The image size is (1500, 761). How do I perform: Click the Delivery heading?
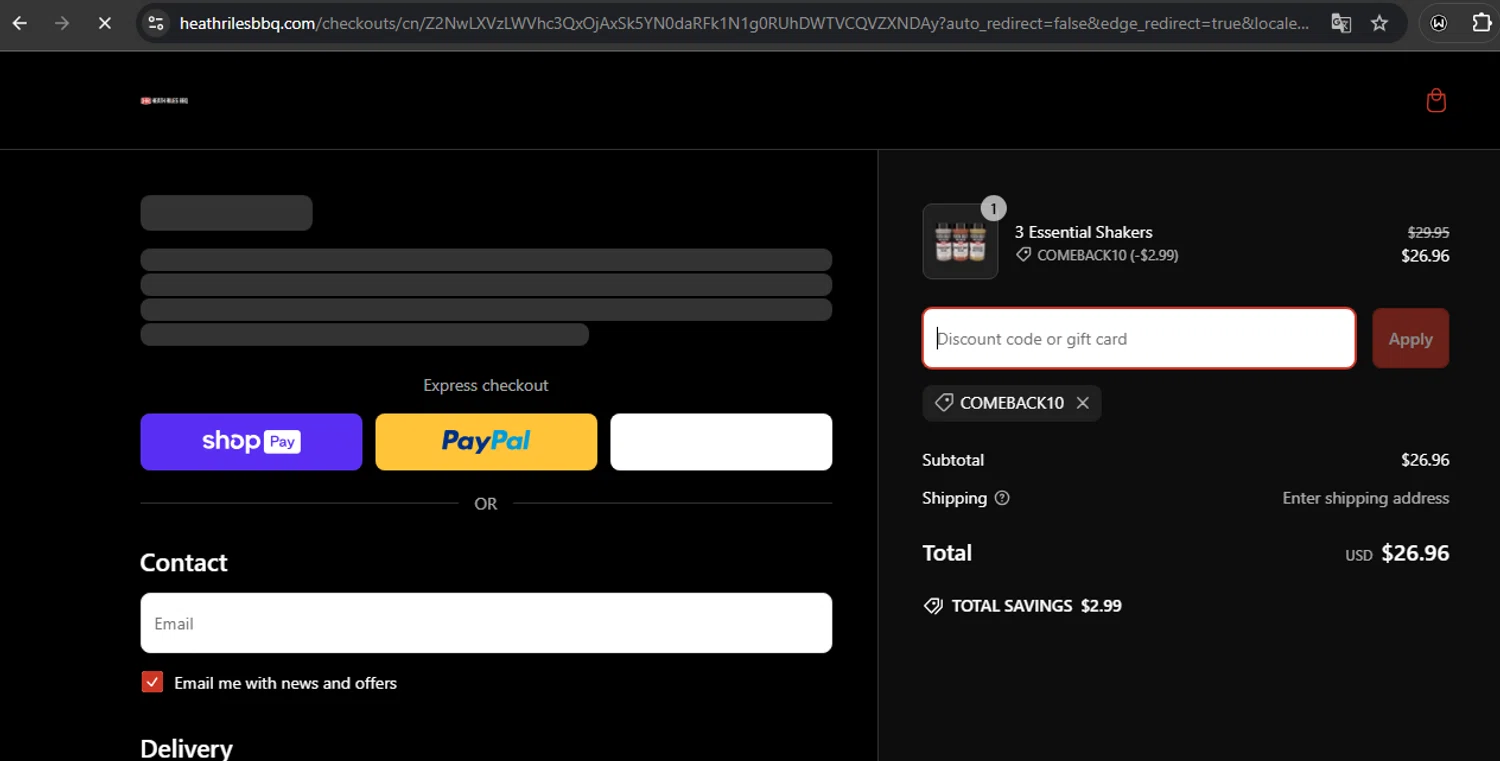tap(186, 748)
